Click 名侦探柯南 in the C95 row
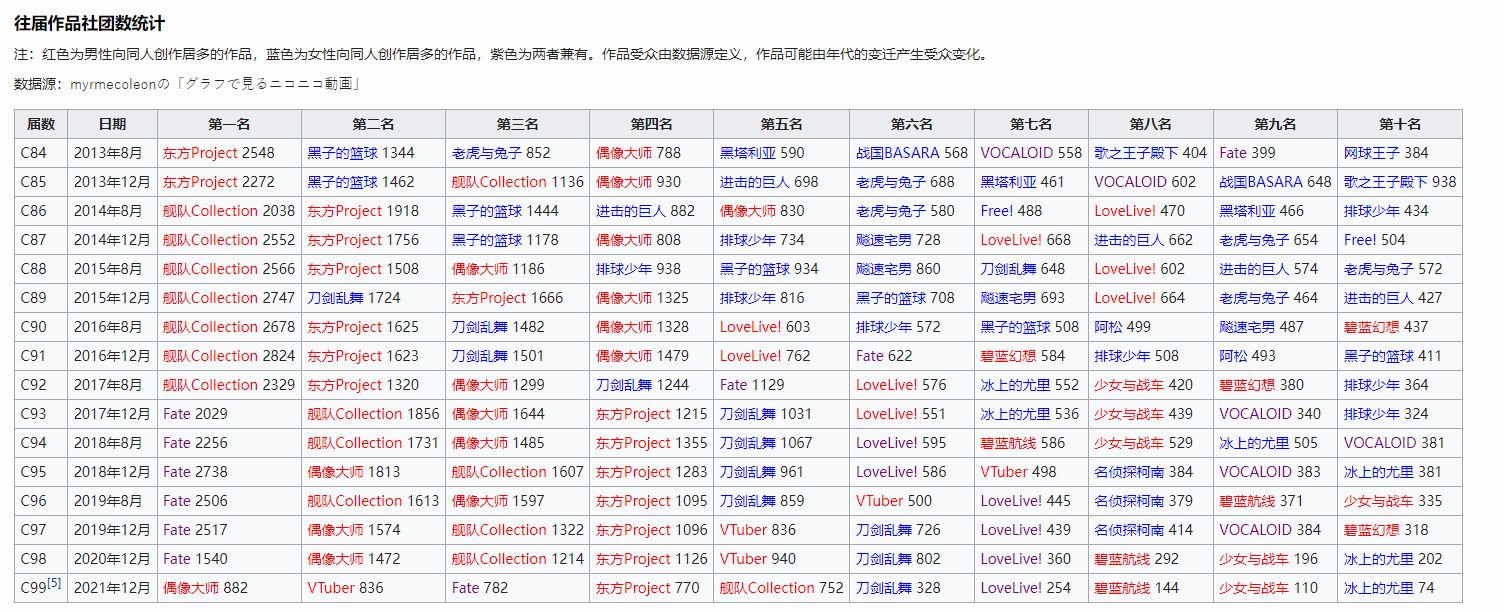Image resolution: width=1504 pixels, height=612 pixels. (x=1129, y=472)
